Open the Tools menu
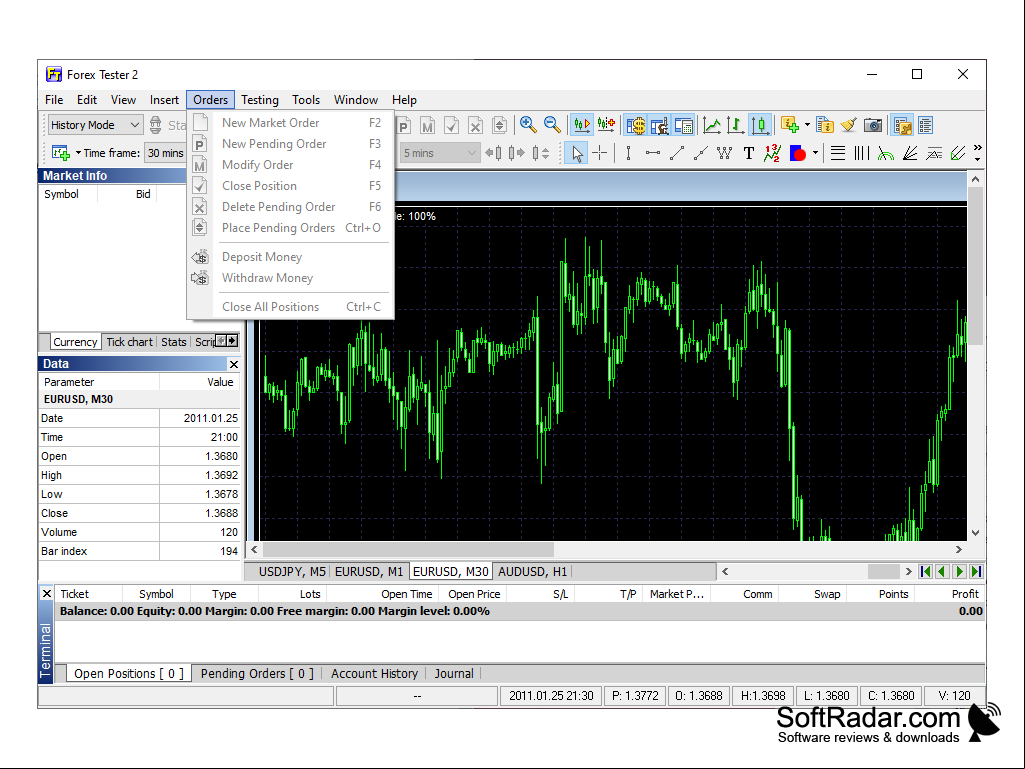This screenshot has height=769, width=1025. 306,100
